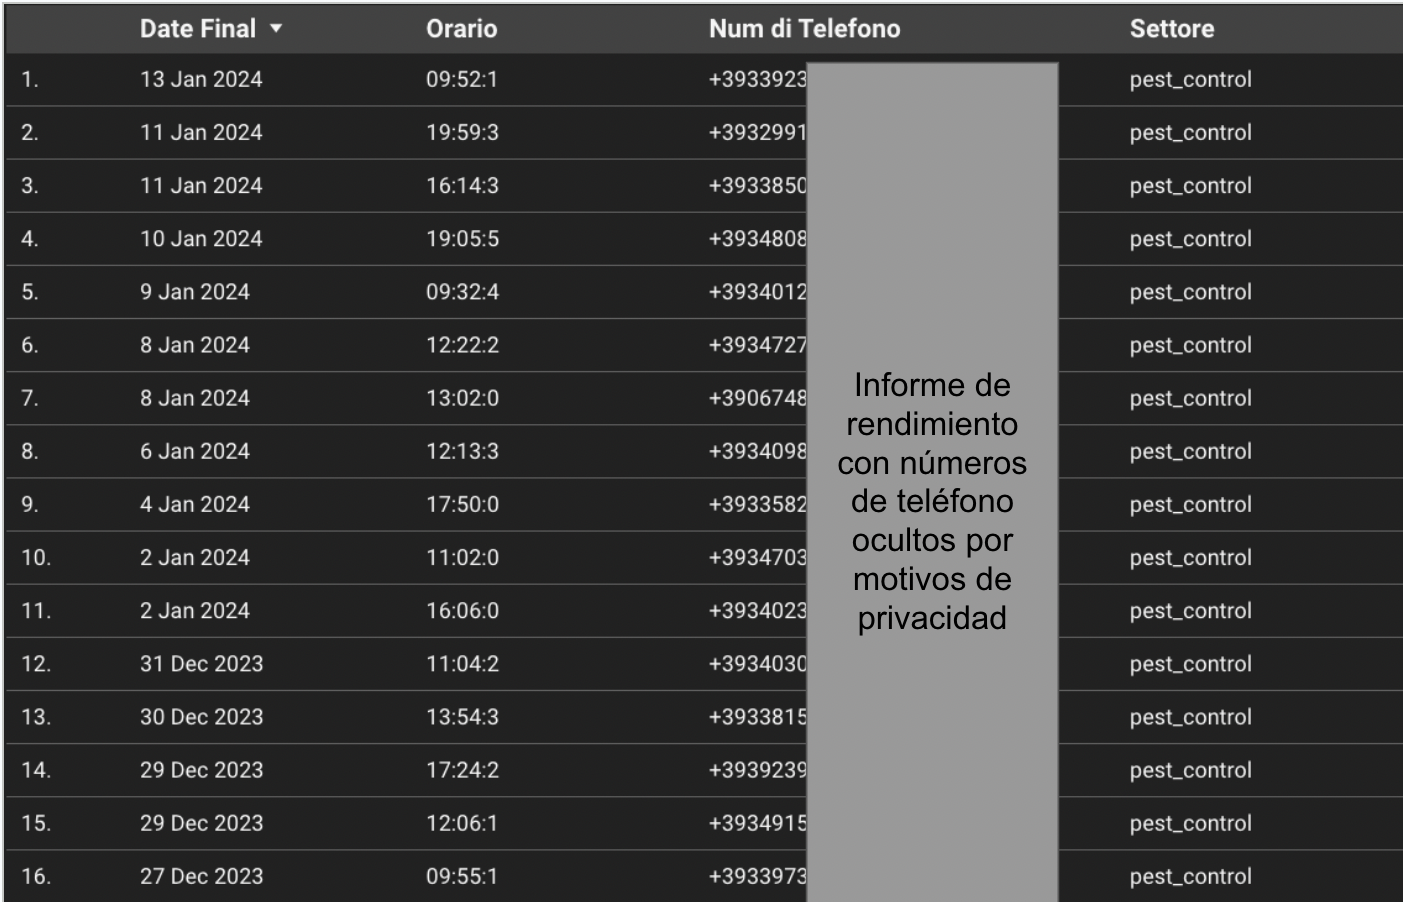The image size is (1403, 902).
Task: Sort by the Date Final column header
Action: (x=197, y=29)
